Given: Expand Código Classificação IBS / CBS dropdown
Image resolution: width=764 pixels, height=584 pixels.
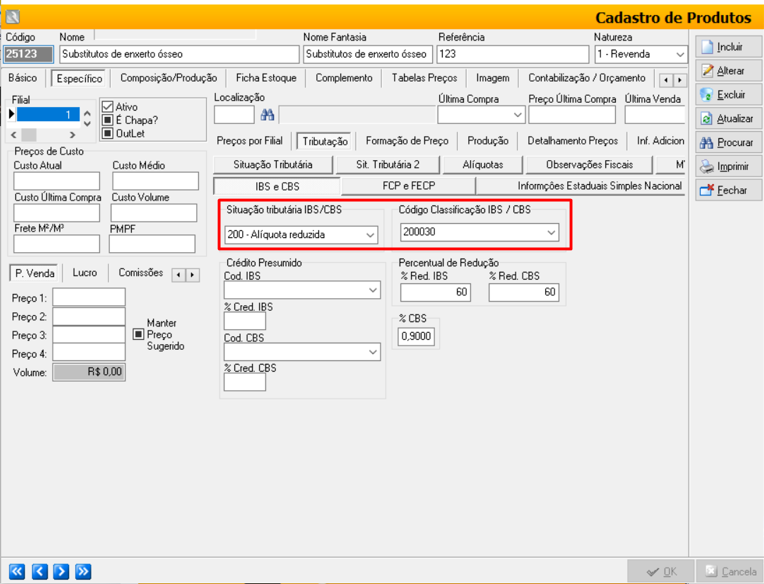Looking at the screenshot, I should pos(550,233).
